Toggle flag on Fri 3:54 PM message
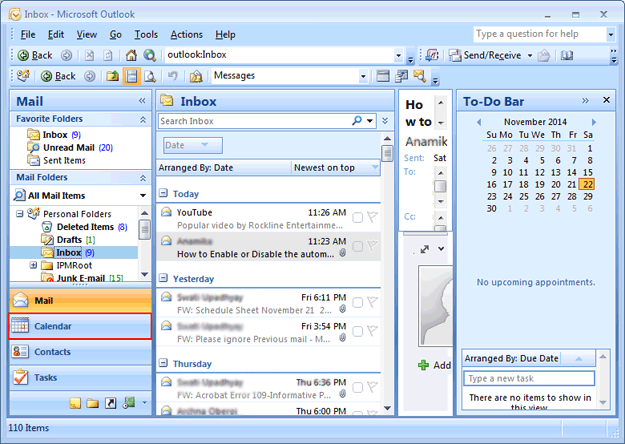This screenshot has width=625, height=444. (372, 332)
